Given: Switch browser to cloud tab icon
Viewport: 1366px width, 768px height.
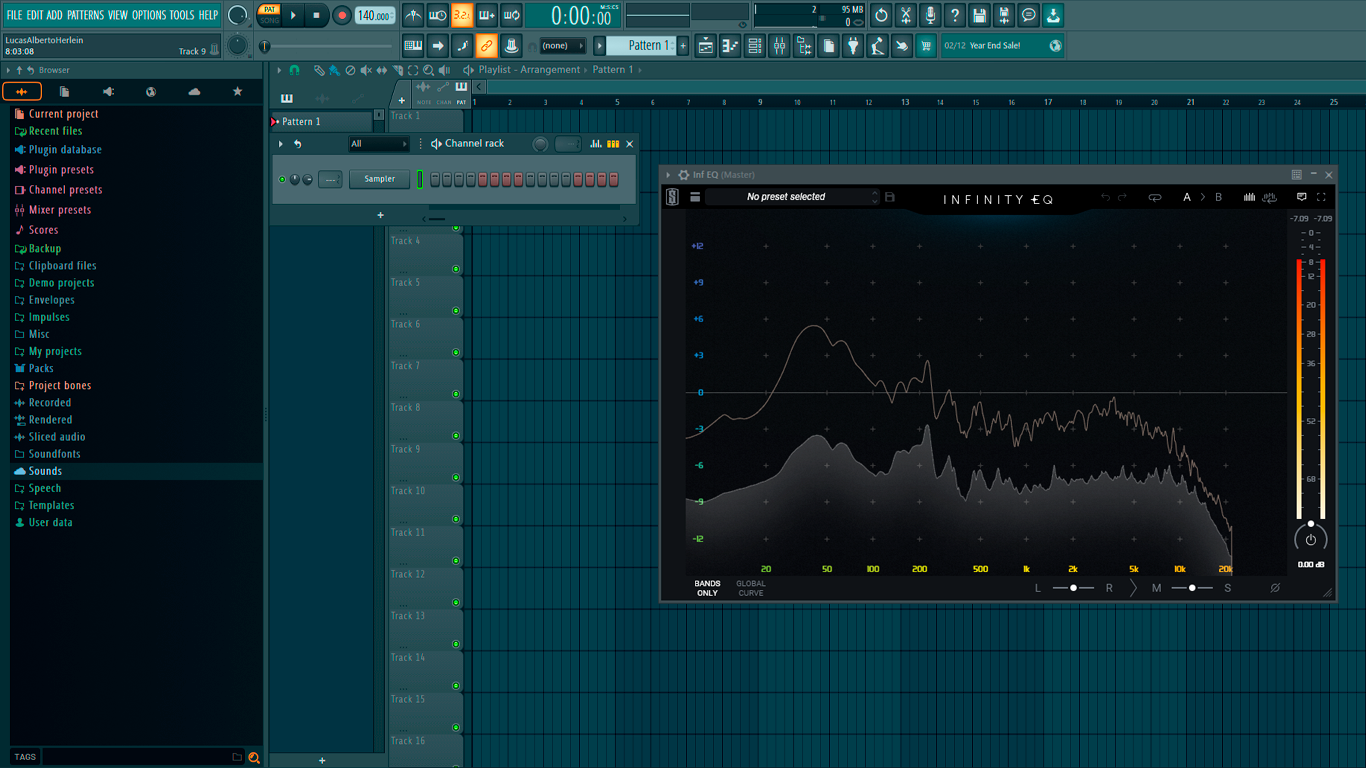Looking at the screenshot, I should click(x=194, y=91).
